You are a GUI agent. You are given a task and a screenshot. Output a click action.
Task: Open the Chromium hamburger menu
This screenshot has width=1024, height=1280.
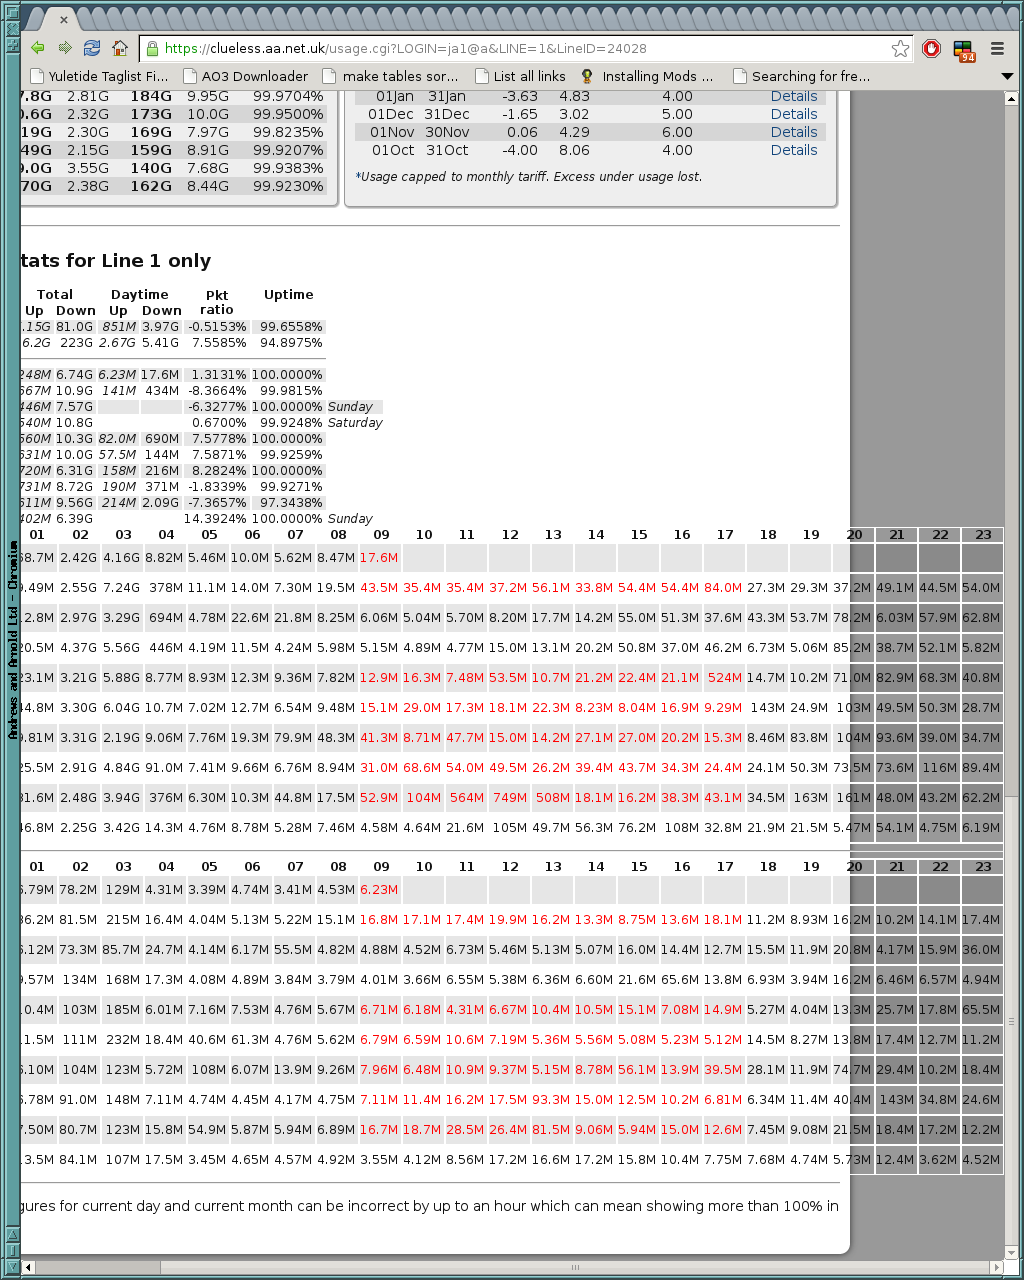coord(997,48)
